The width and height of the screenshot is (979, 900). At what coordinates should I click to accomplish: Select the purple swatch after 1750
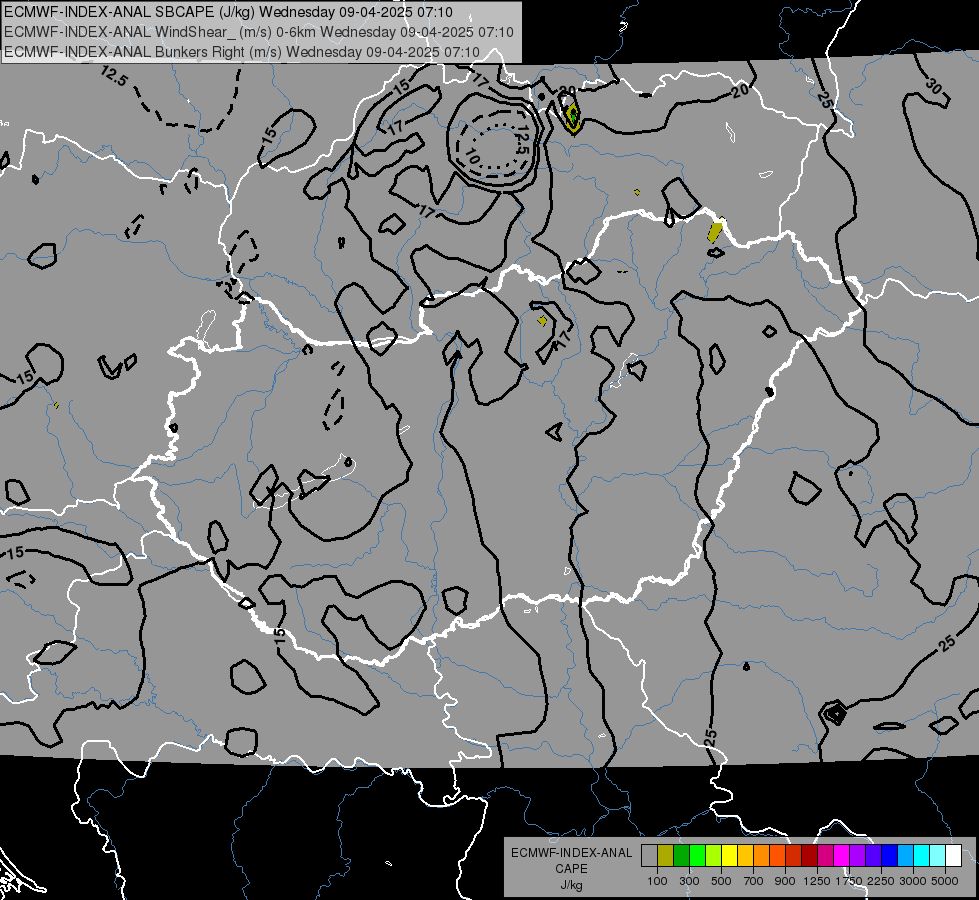[x=858, y=856]
